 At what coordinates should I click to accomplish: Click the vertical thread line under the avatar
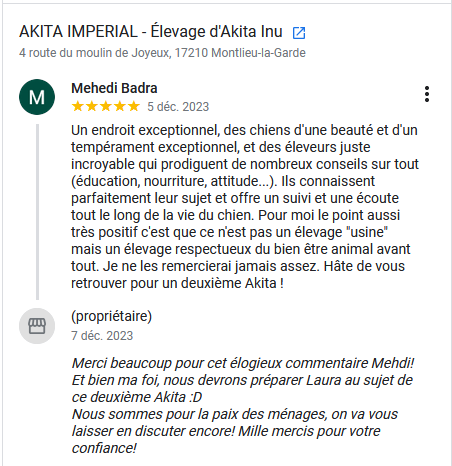37,212
